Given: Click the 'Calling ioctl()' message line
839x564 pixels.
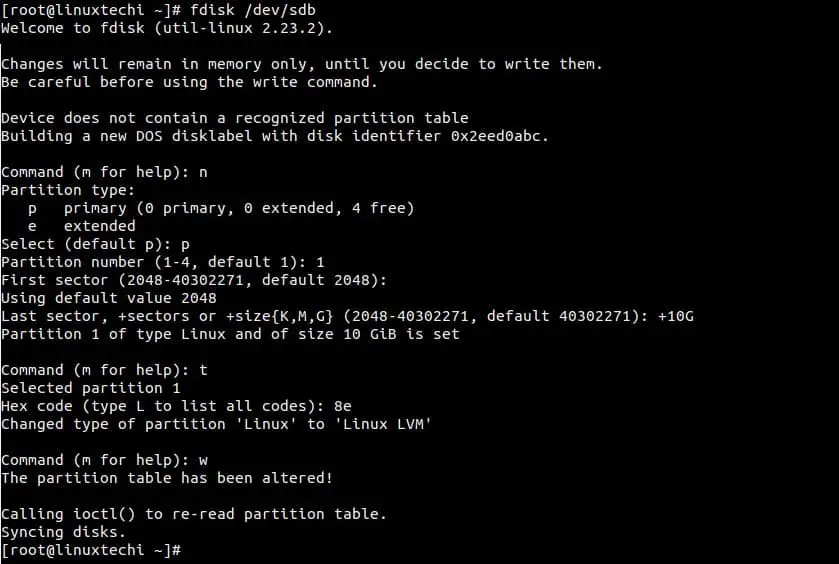Looking at the screenshot, I should pos(194,514).
